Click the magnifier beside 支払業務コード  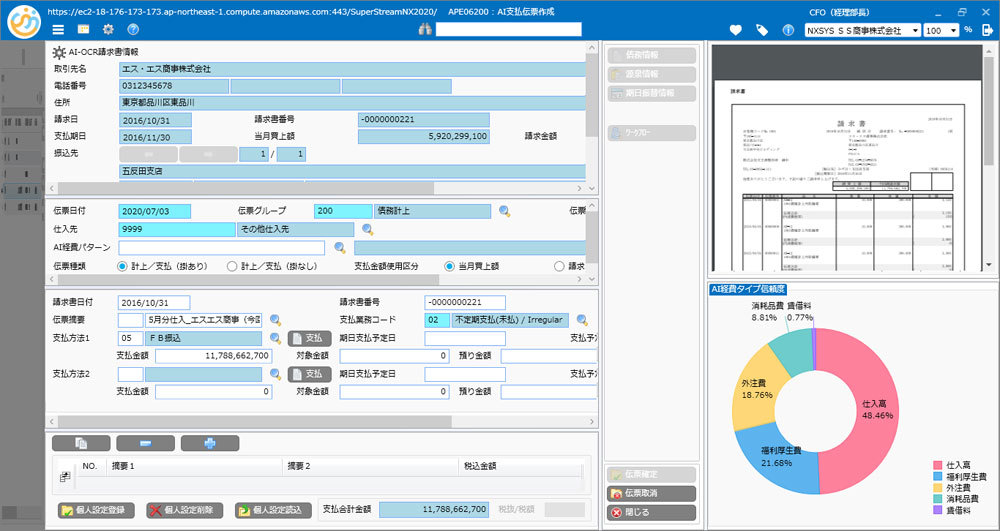[579, 321]
